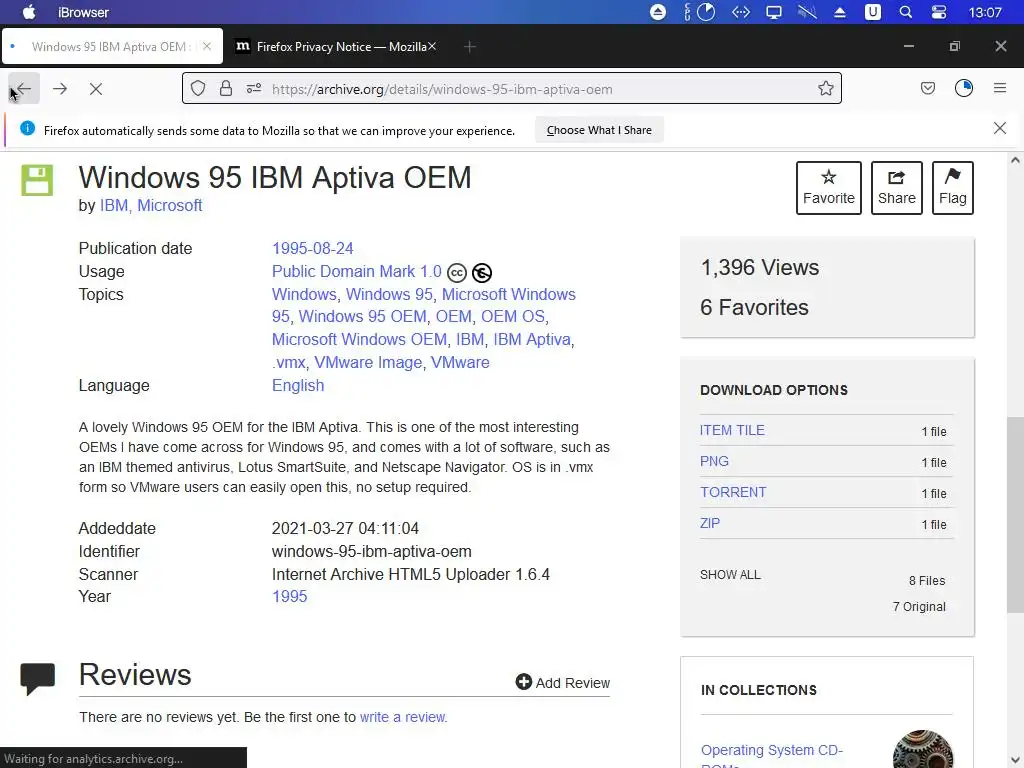Download the PNG file
The image size is (1024, 768).
714,461
